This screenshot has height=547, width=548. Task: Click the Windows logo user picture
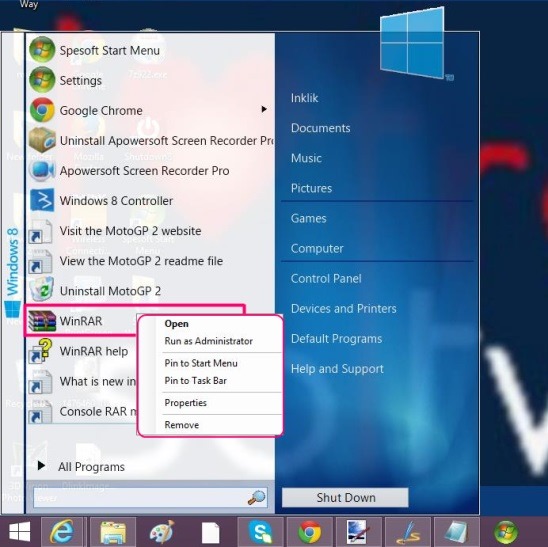click(413, 44)
